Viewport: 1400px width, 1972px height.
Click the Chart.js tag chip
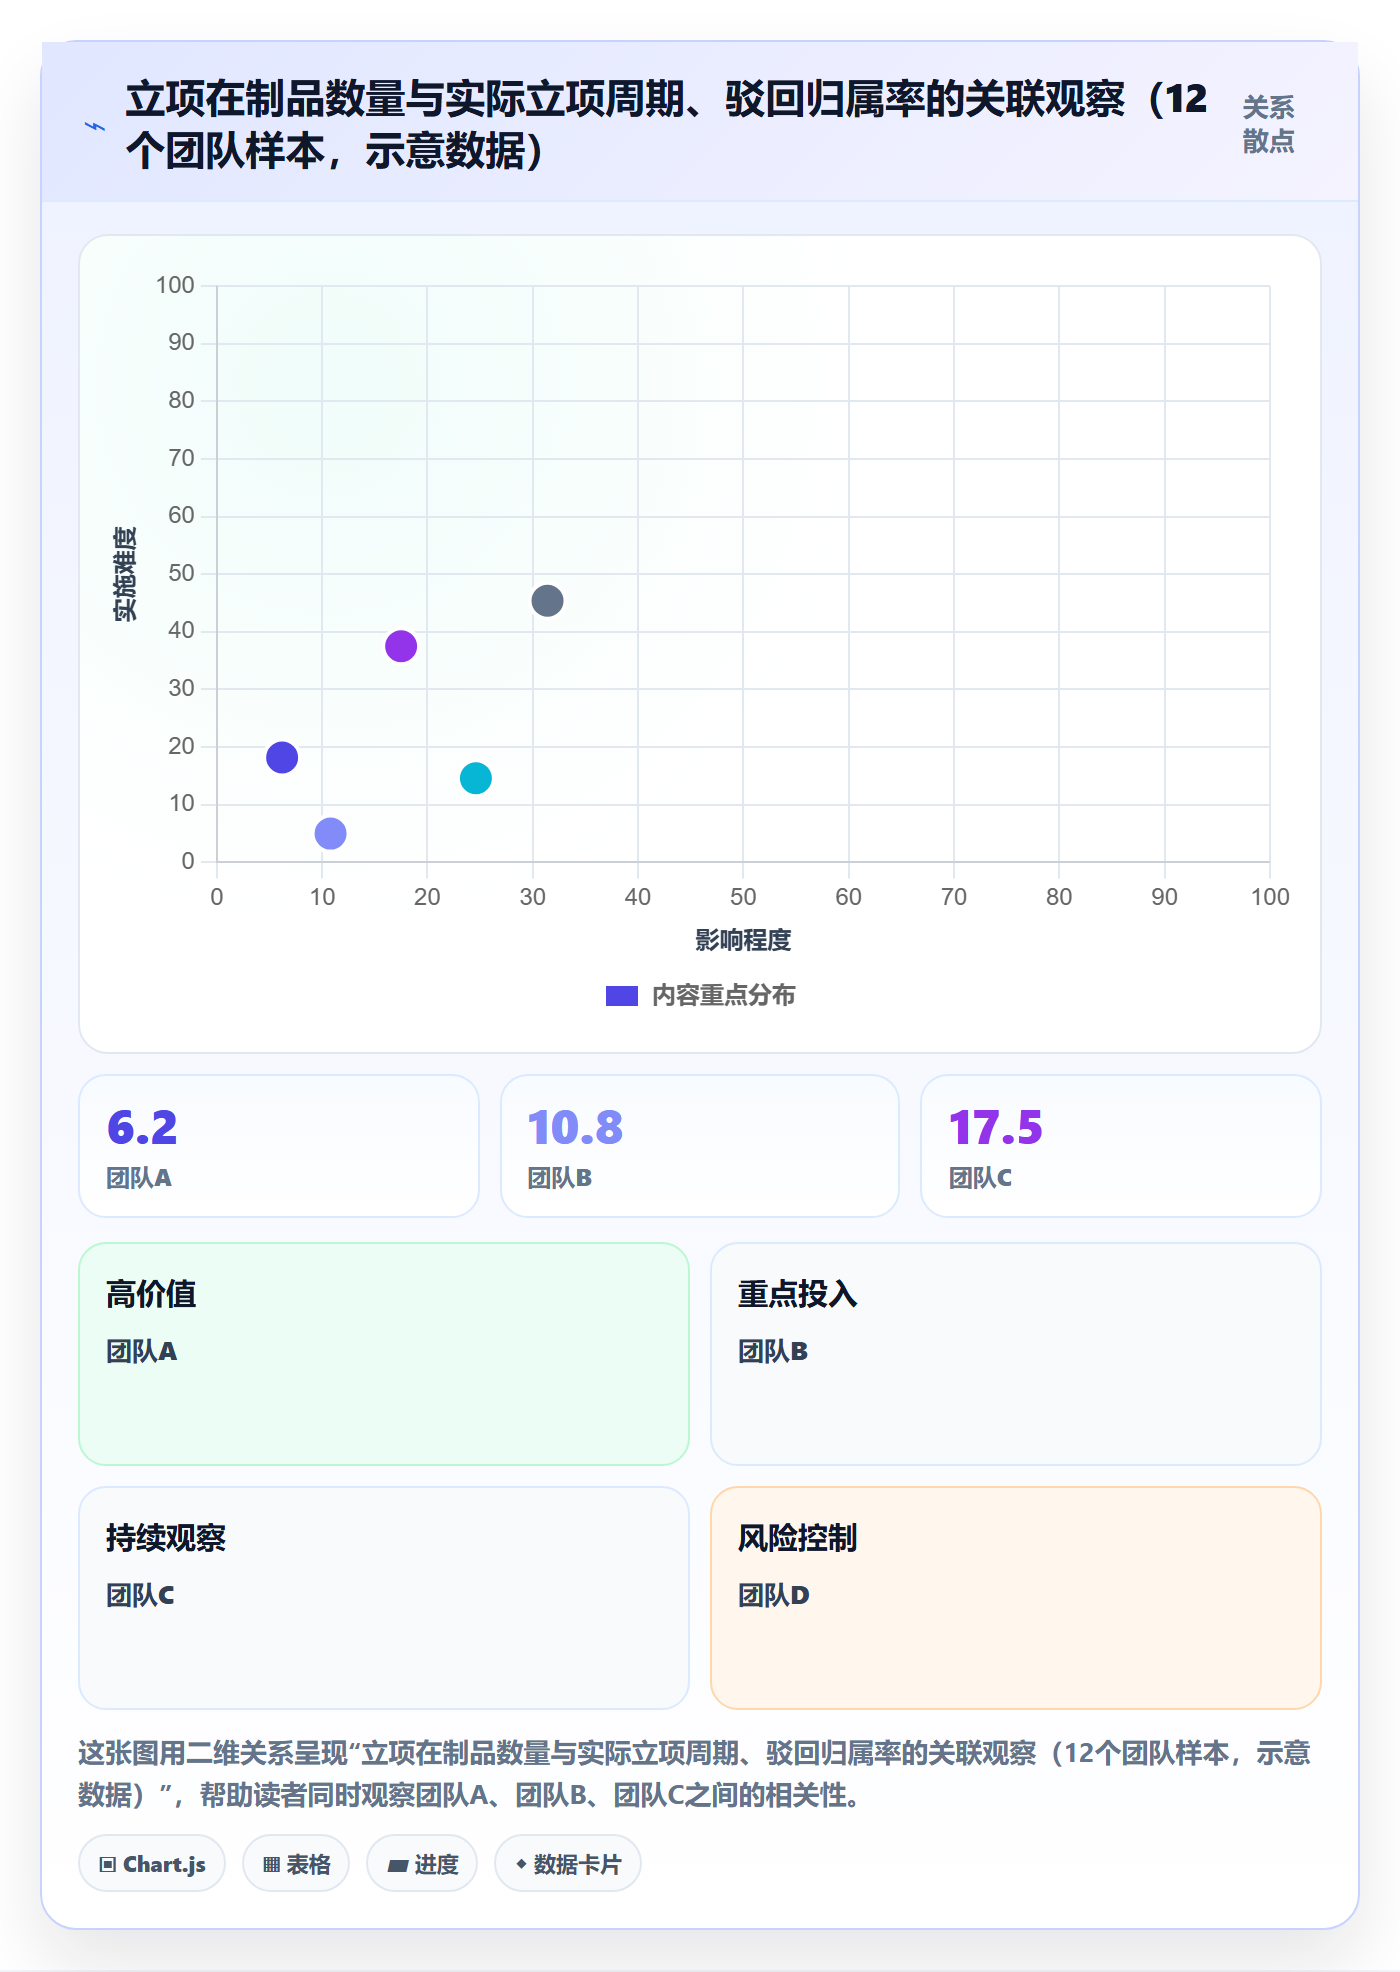pos(152,1864)
